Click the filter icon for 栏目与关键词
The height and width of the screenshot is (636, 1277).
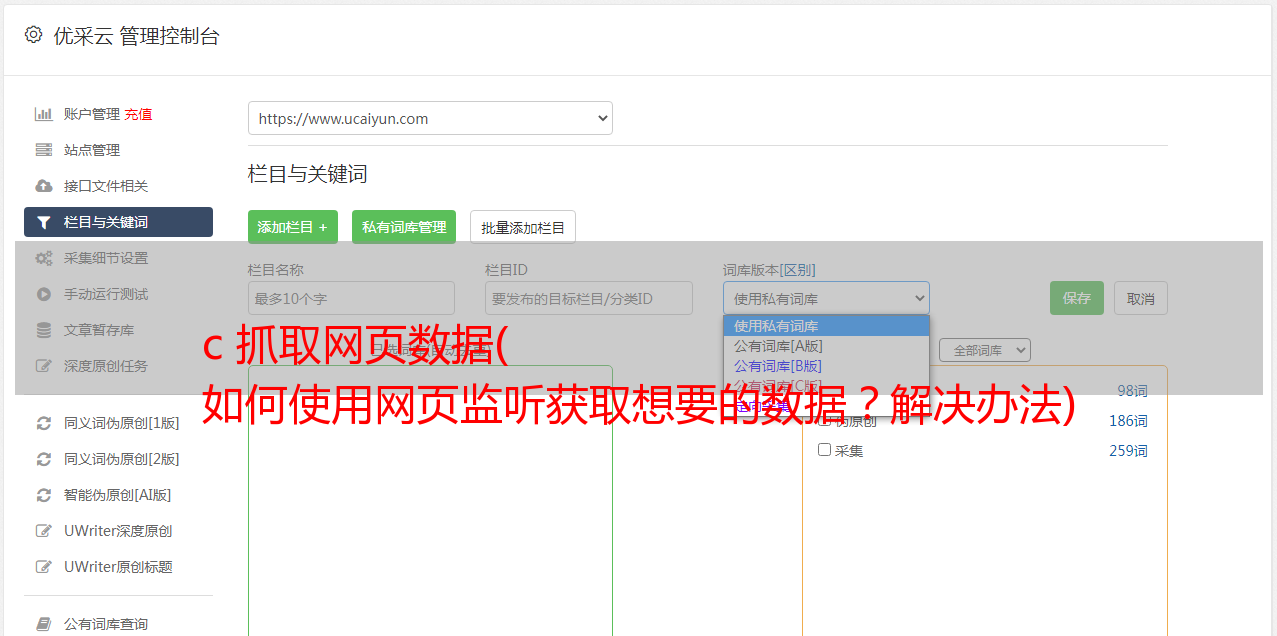[x=44, y=222]
